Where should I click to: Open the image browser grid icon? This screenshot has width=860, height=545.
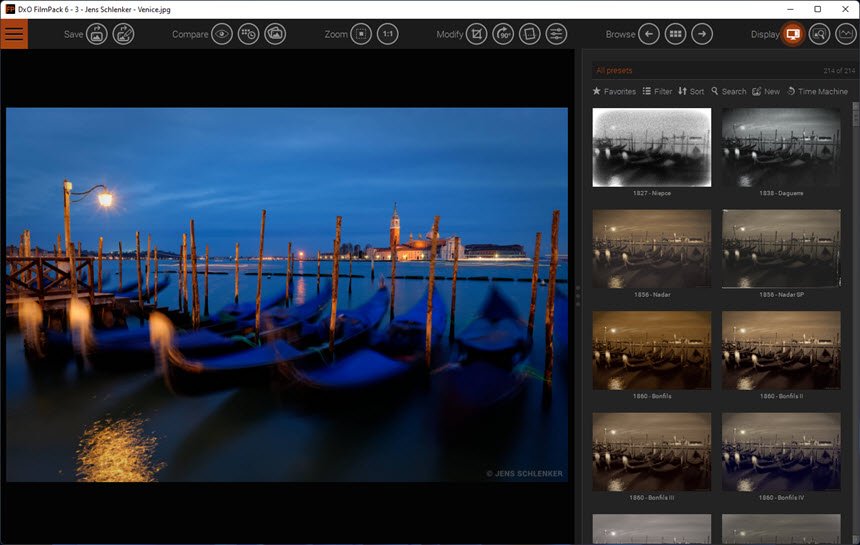tap(675, 34)
